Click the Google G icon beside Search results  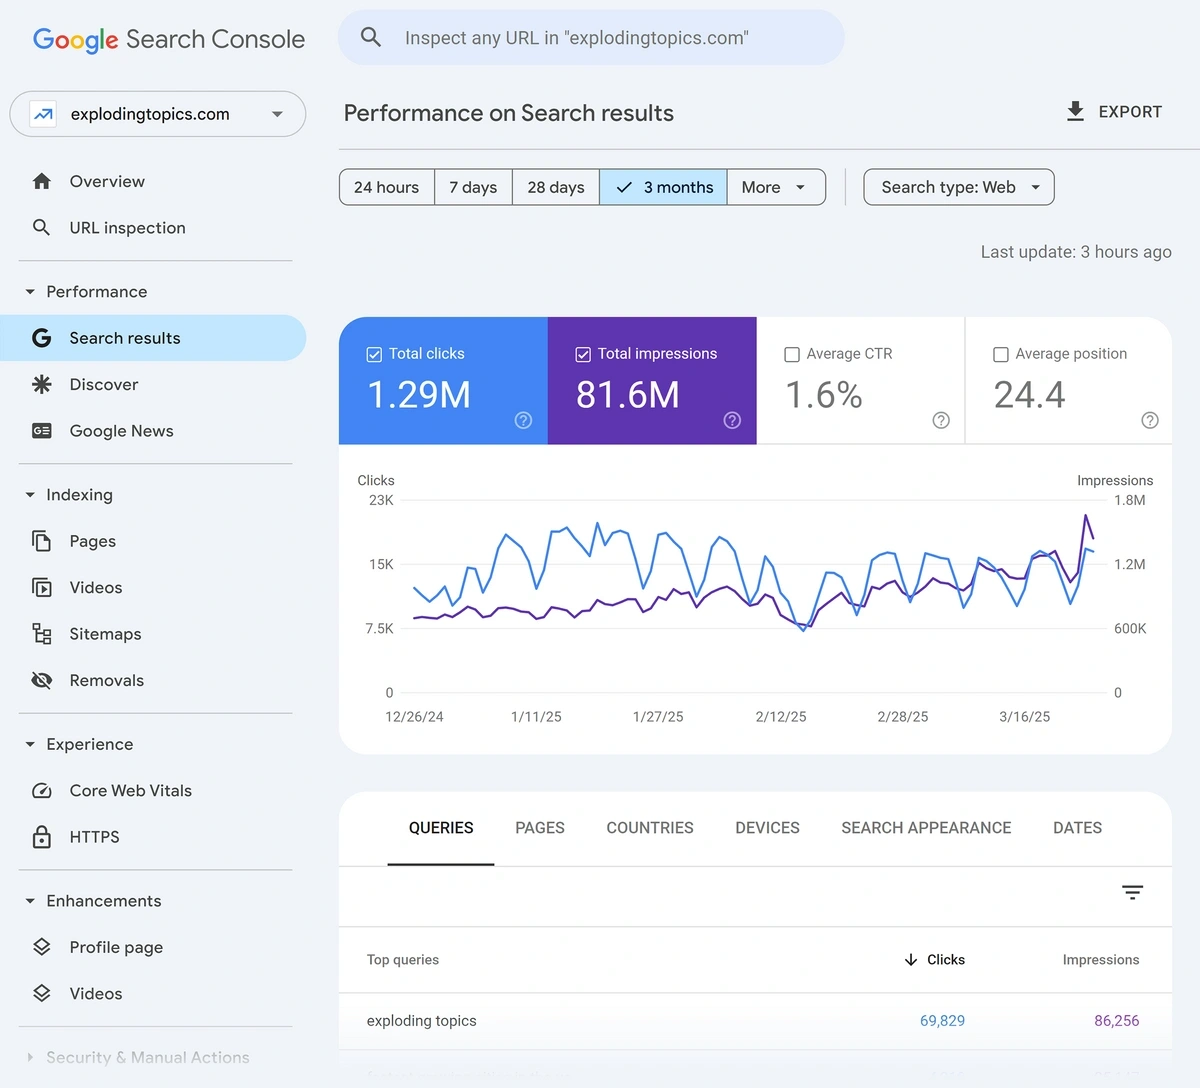pyautogui.click(x=42, y=338)
